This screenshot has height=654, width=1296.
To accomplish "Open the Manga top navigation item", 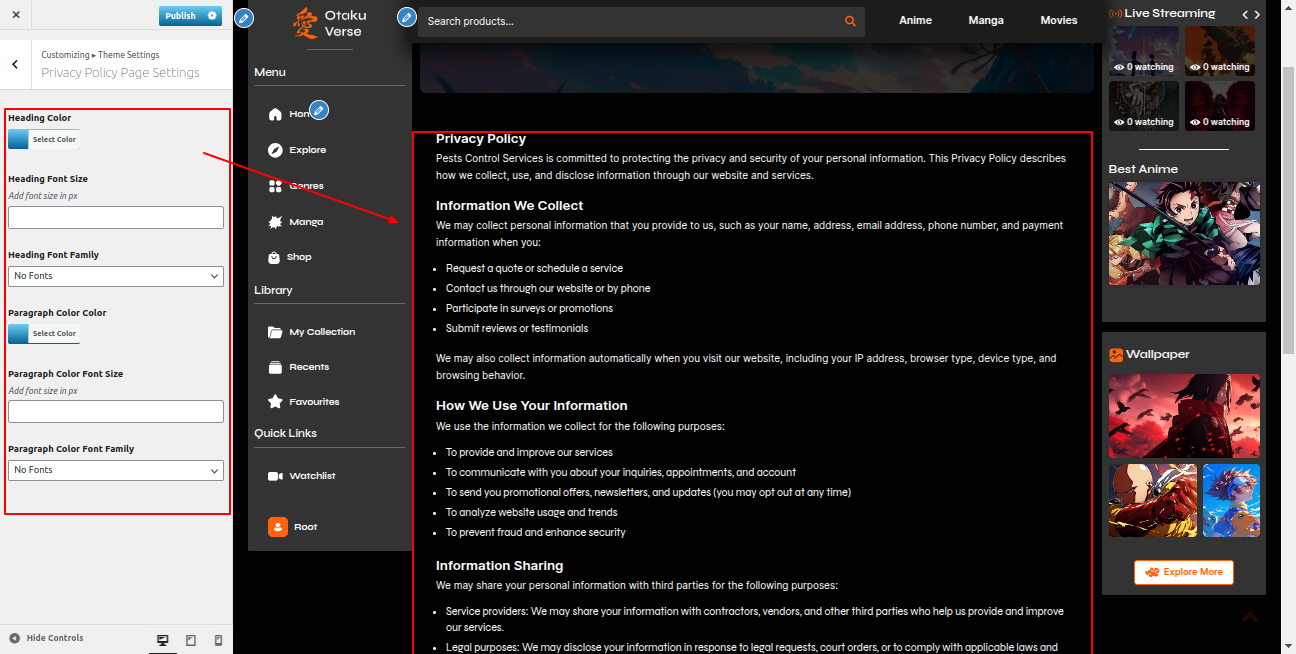I will click(986, 20).
